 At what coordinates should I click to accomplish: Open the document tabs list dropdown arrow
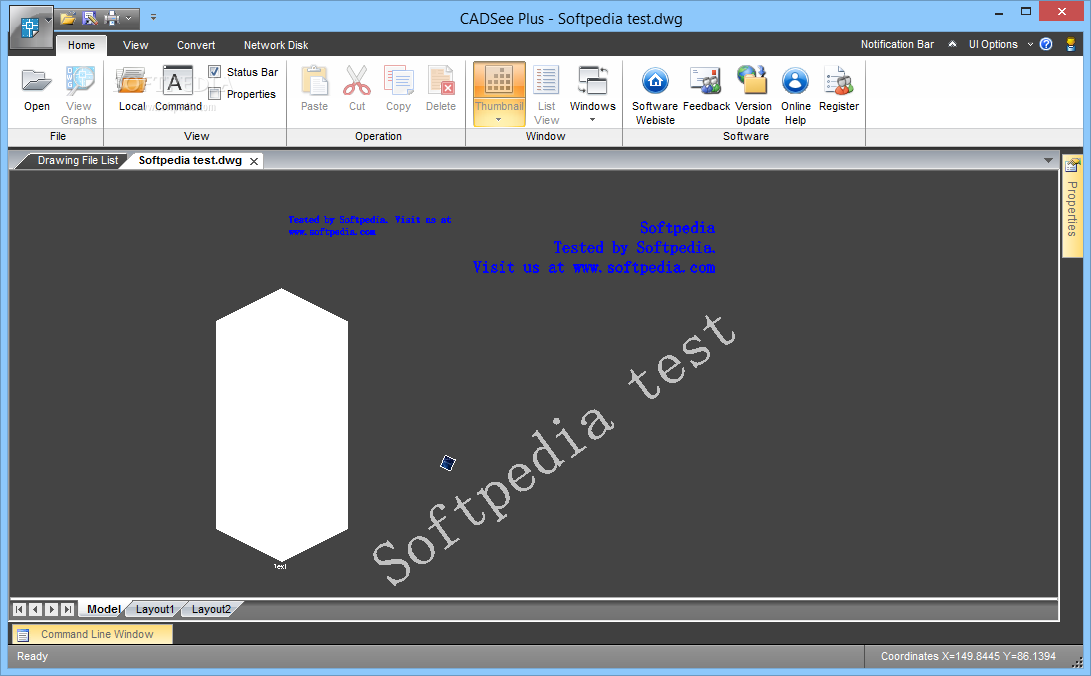[x=1048, y=161]
